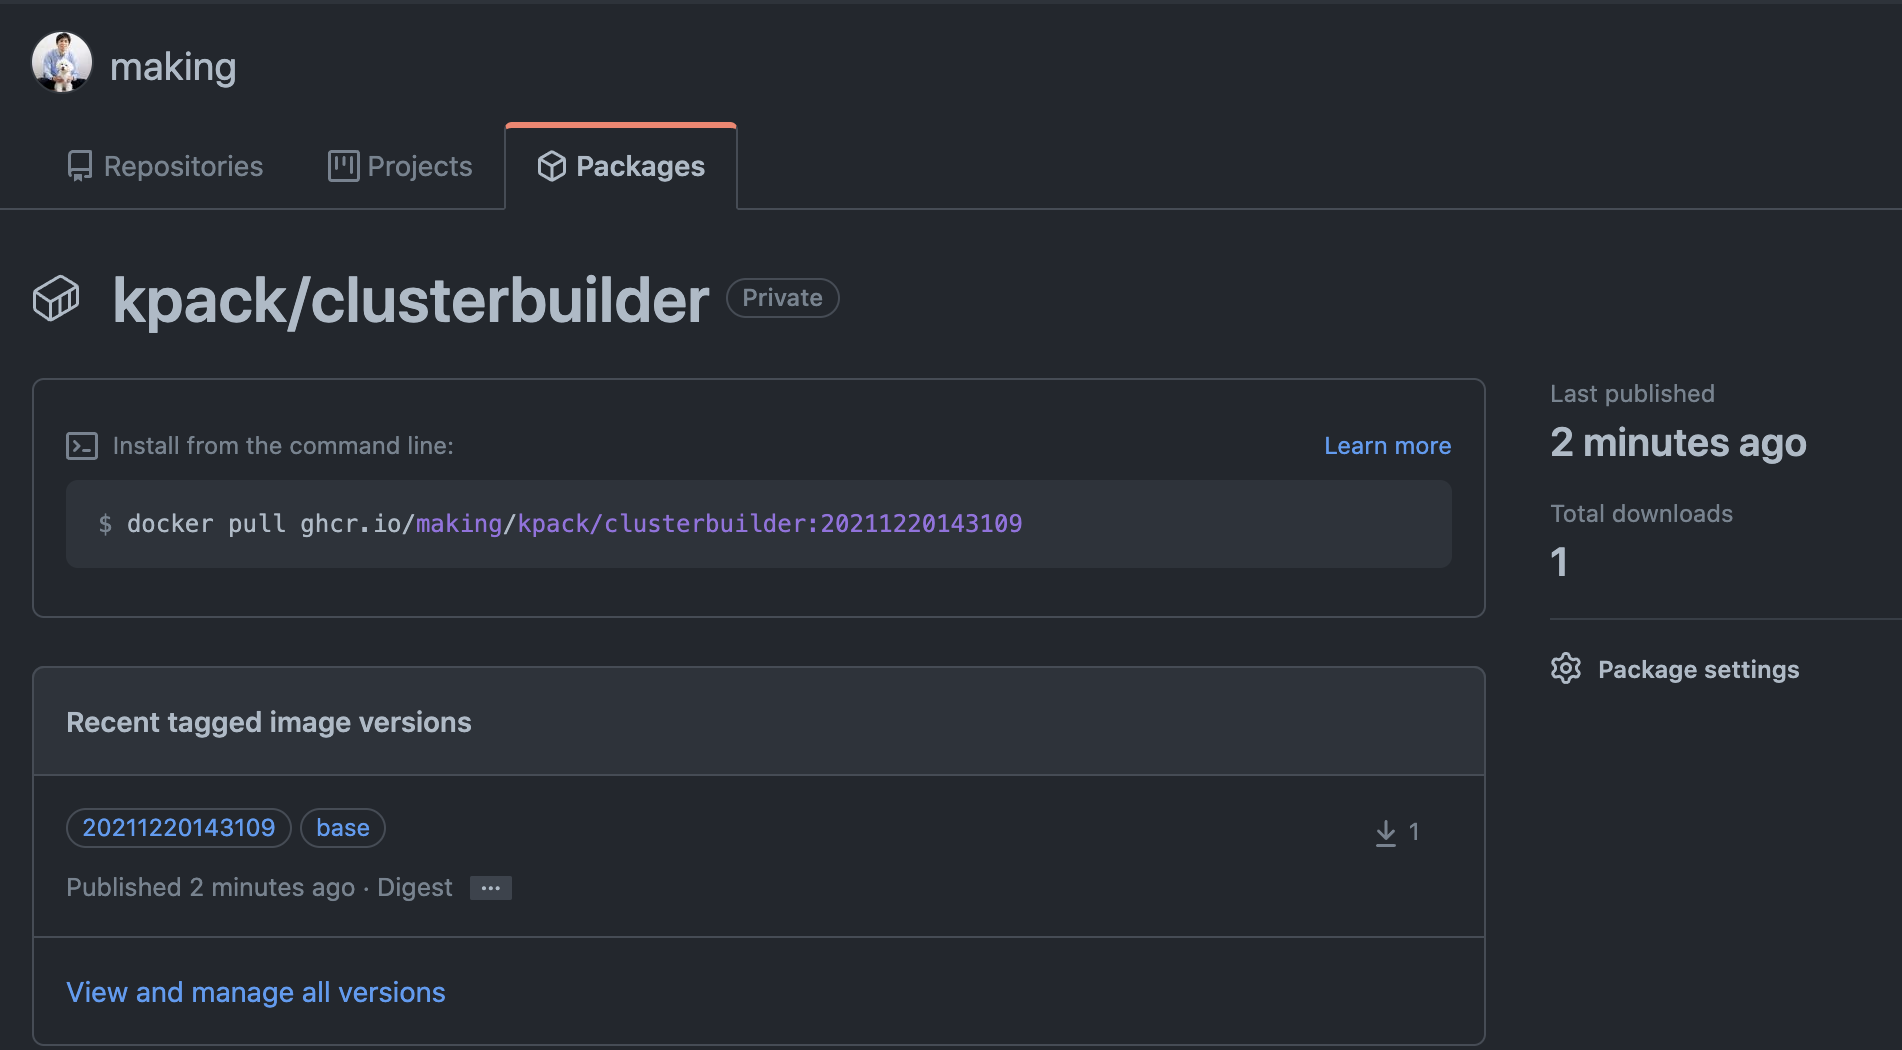The height and width of the screenshot is (1050, 1902).
Task: Click the docker pull command text box
Action: (x=759, y=524)
